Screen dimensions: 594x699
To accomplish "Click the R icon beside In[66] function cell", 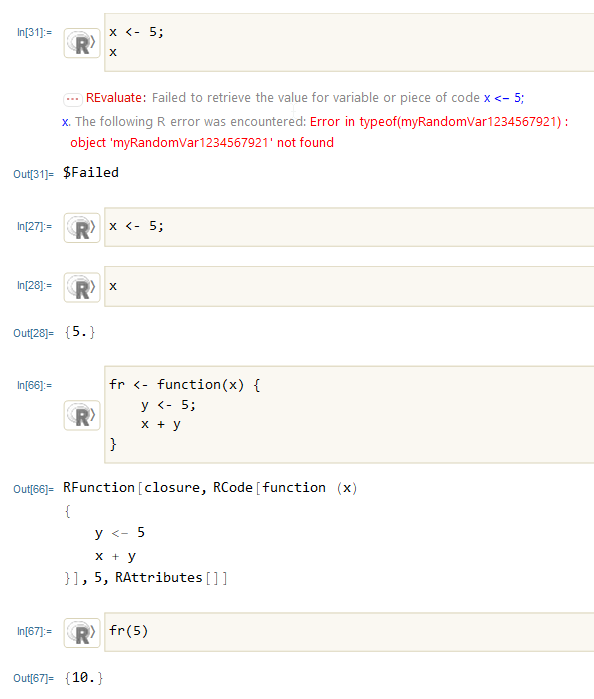I will click(82, 415).
